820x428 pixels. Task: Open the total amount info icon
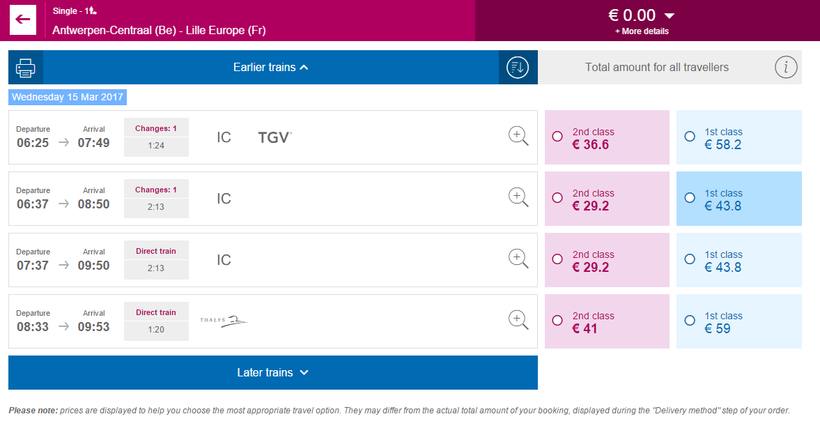(787, 68)
